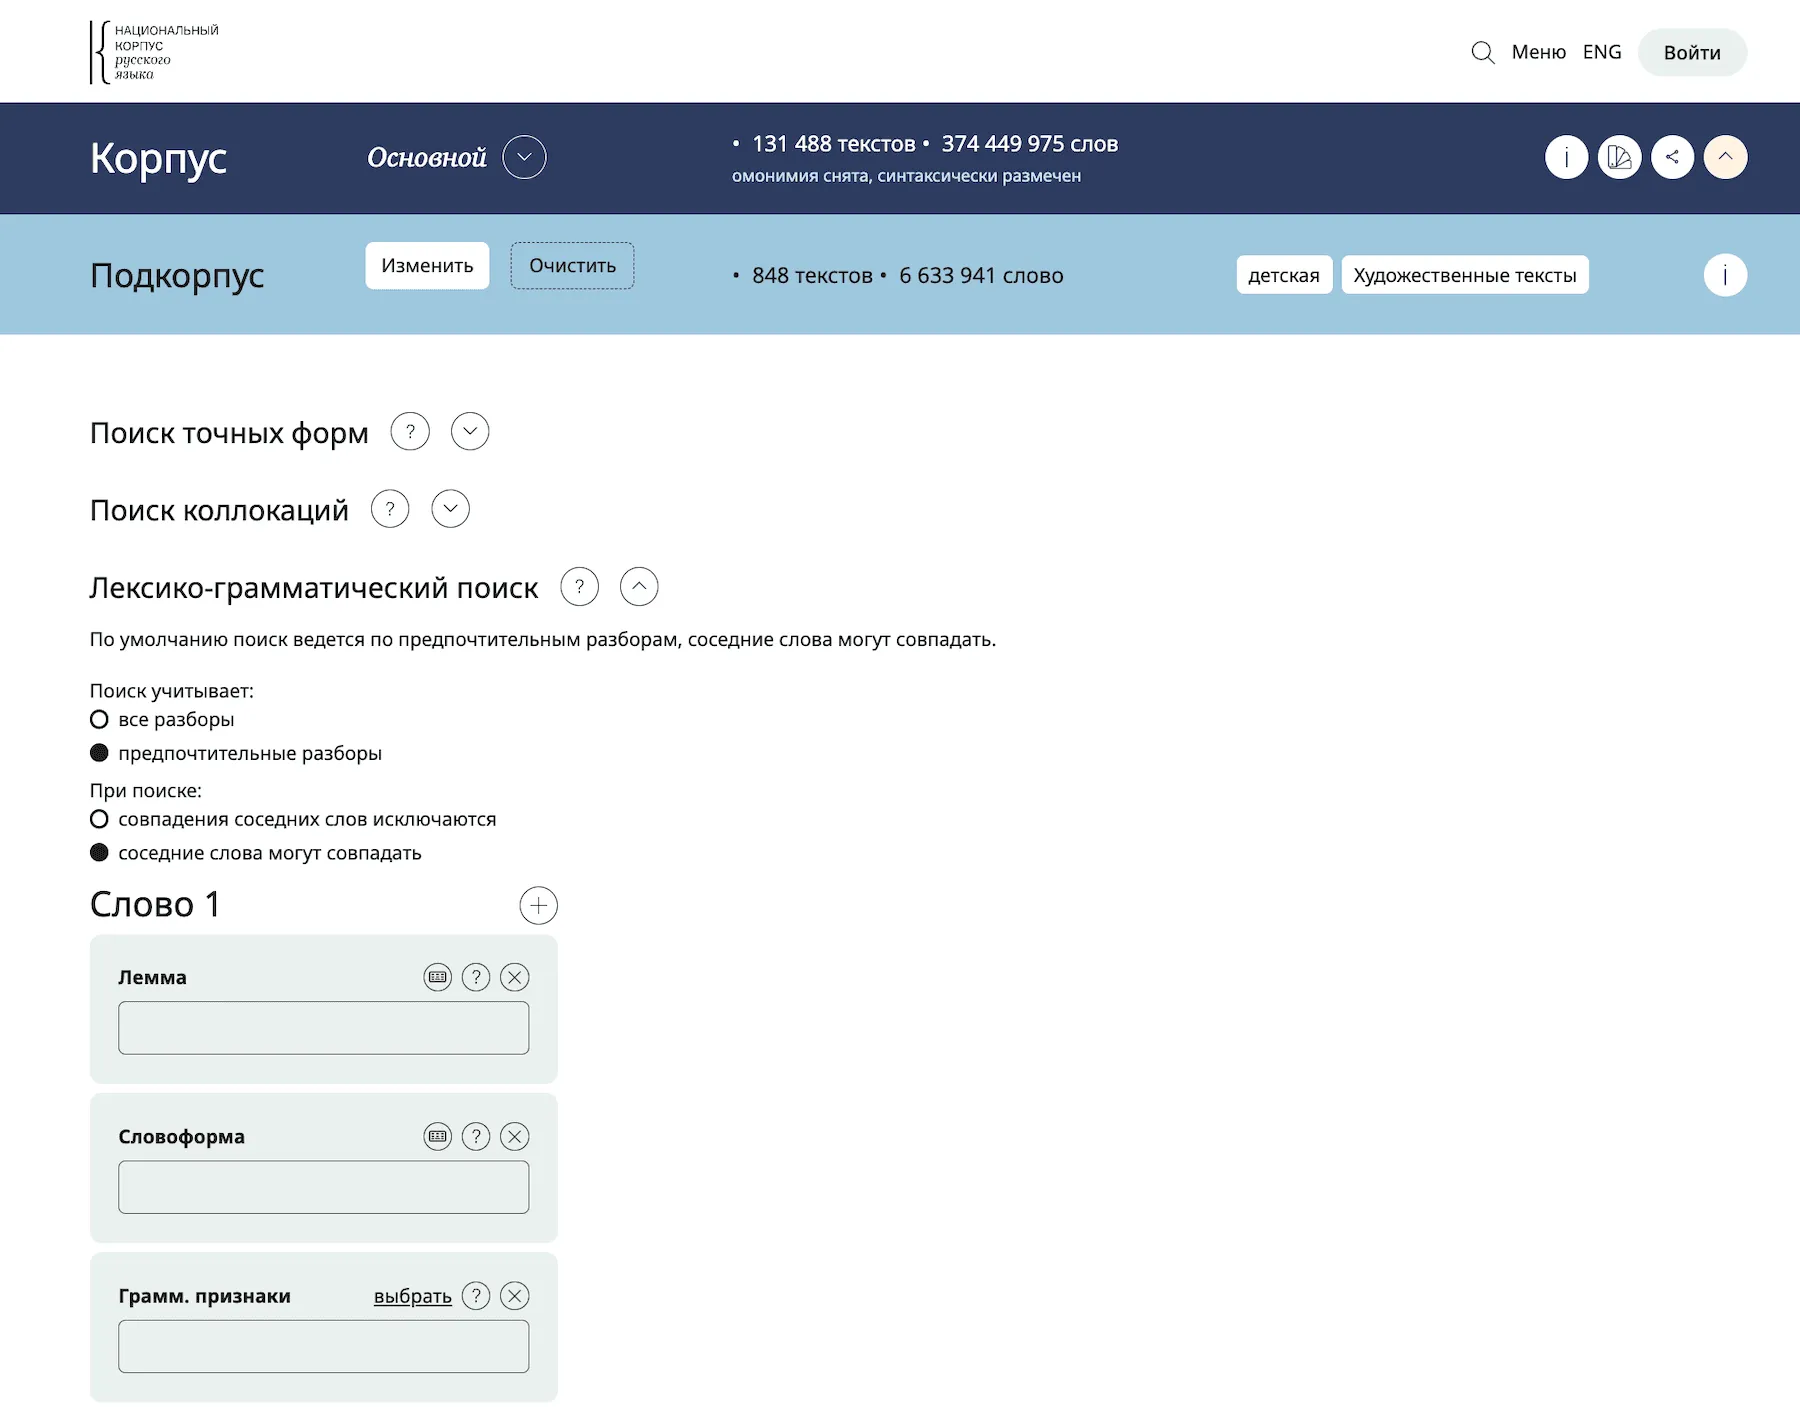Select все разборы radio option

[x=99, y=719]
